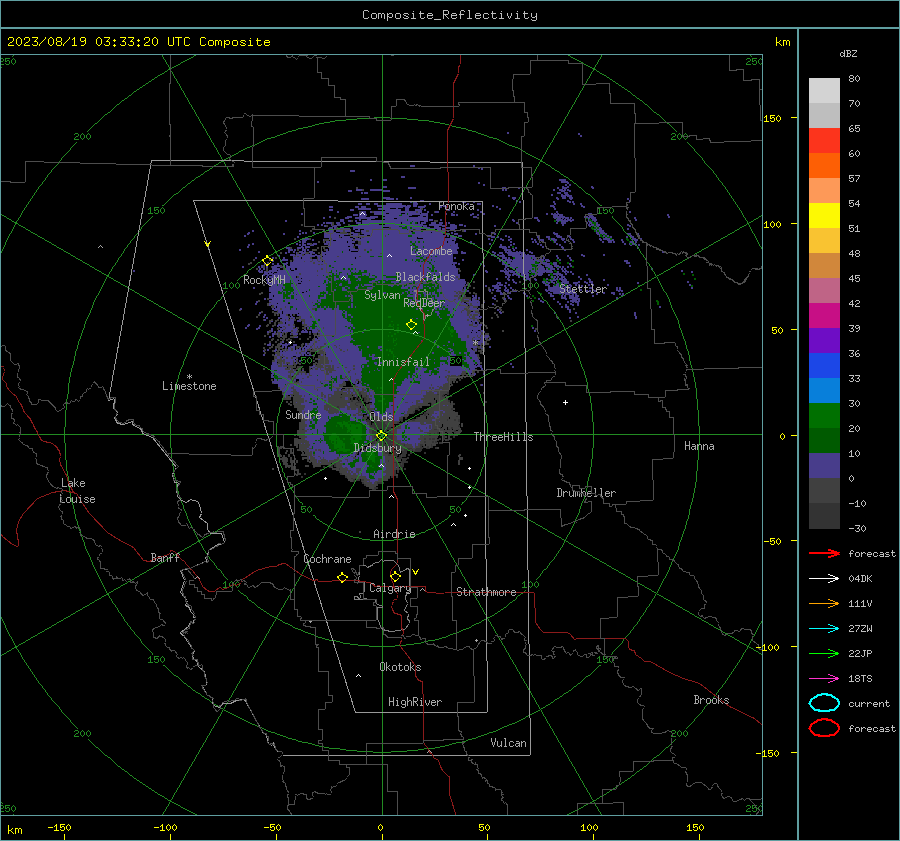
Task: Select the orange 111V arrow legend icon
Action: tap(824, 603)
